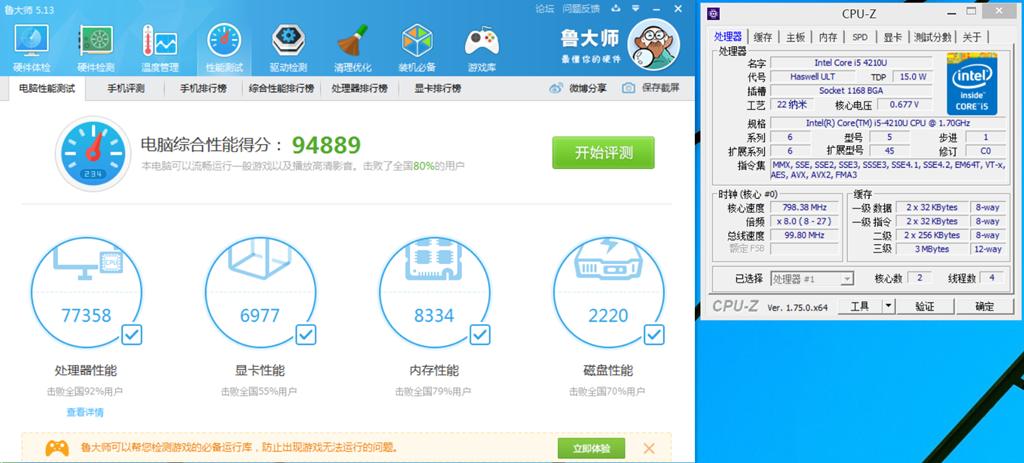Open the 缓存 tab in CPU-Z
The width and height of the screenshot is (1024, 463).
[x=763, y=37]
